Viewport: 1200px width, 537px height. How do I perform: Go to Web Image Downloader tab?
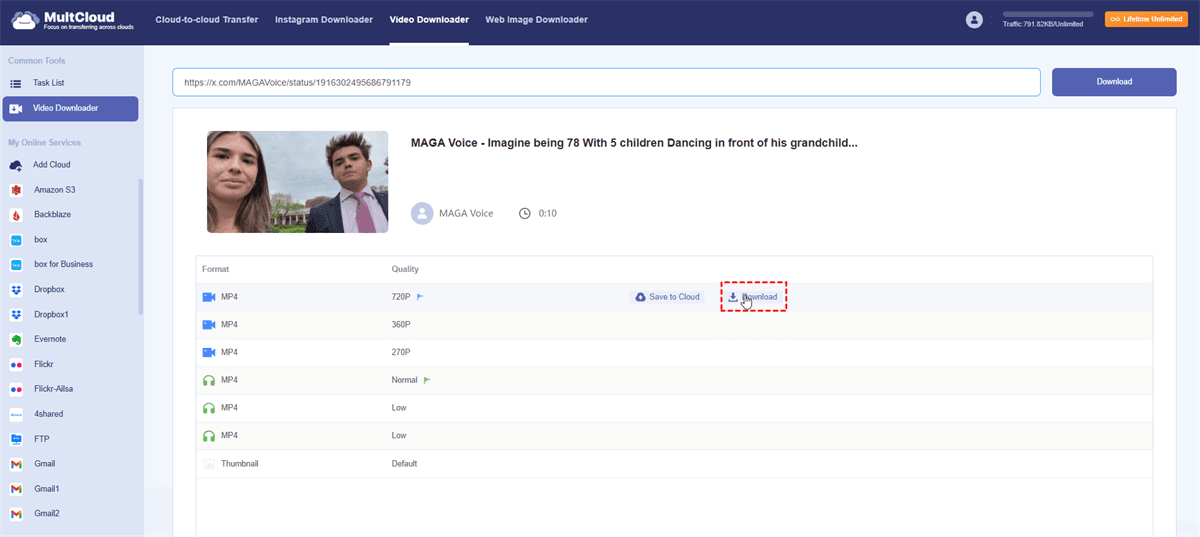(536, 20)
